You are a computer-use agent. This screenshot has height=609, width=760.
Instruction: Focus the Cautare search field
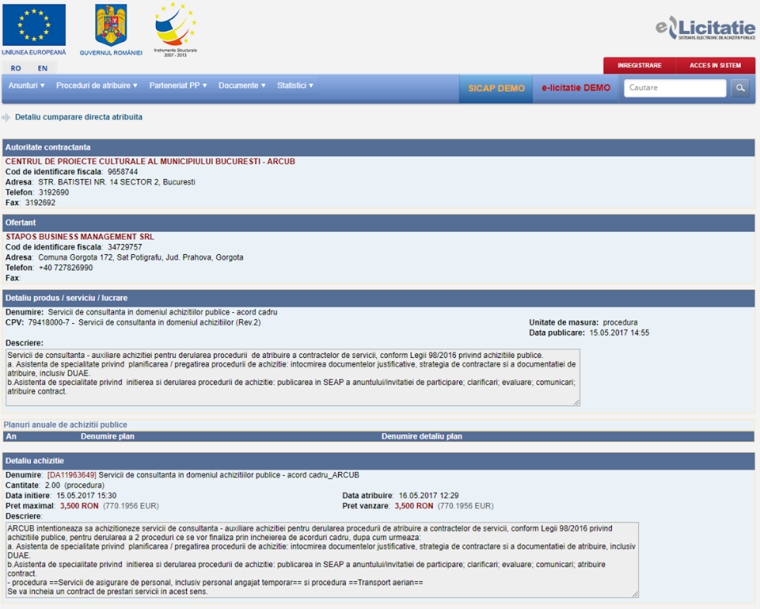point(675,88)
